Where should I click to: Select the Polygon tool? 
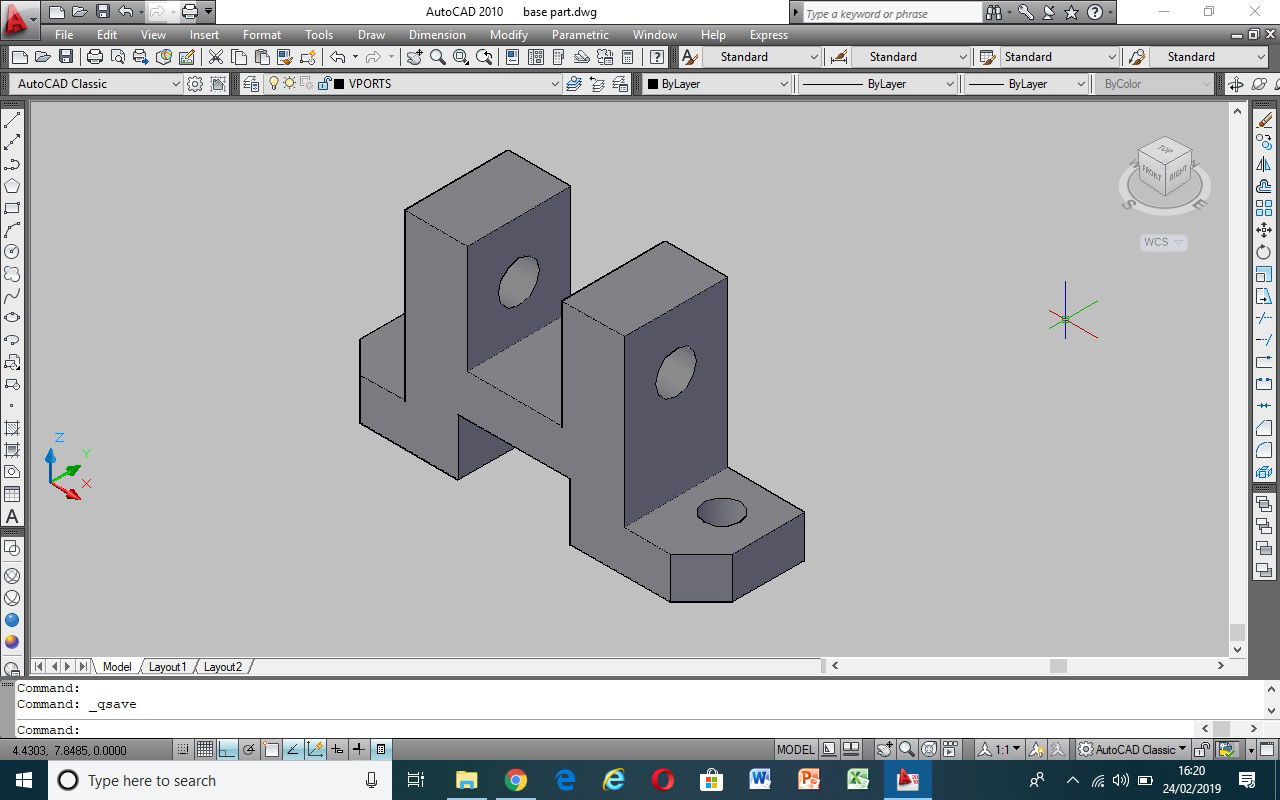[12, 184]
